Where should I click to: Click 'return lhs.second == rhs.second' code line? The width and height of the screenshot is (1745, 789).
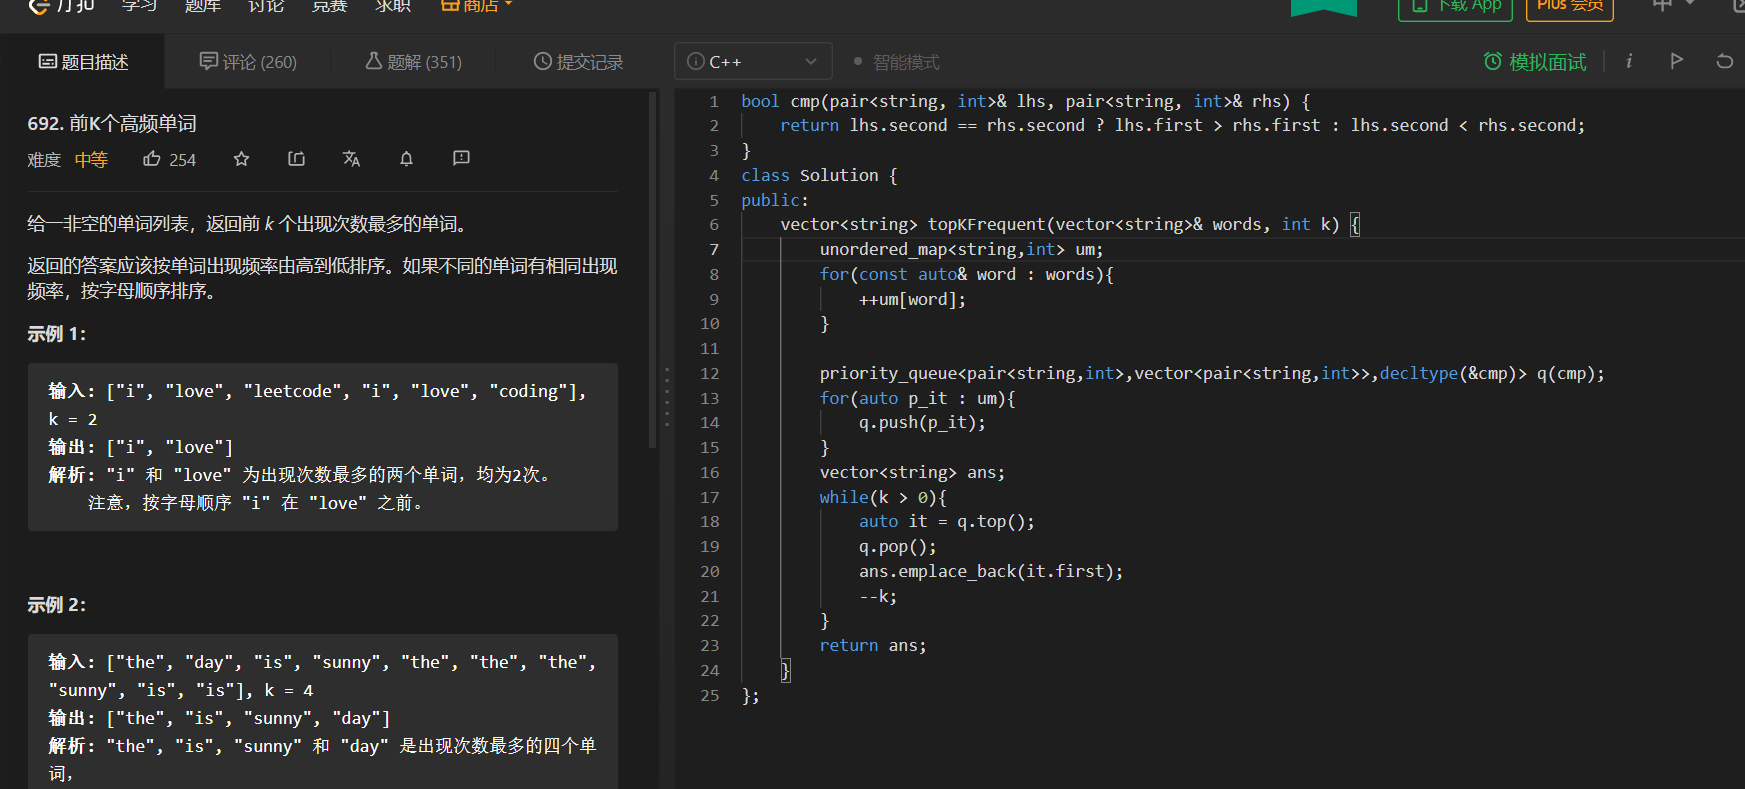(1183, 125)
